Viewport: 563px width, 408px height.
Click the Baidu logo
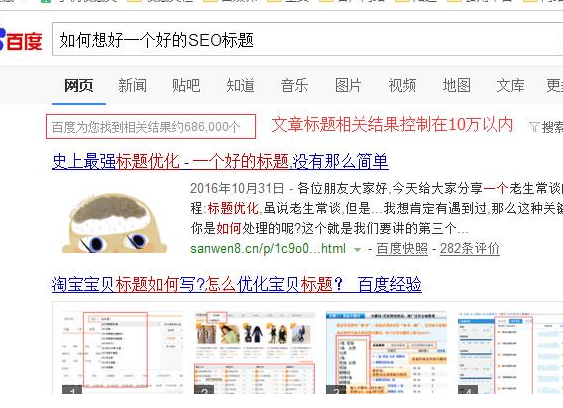21,40
